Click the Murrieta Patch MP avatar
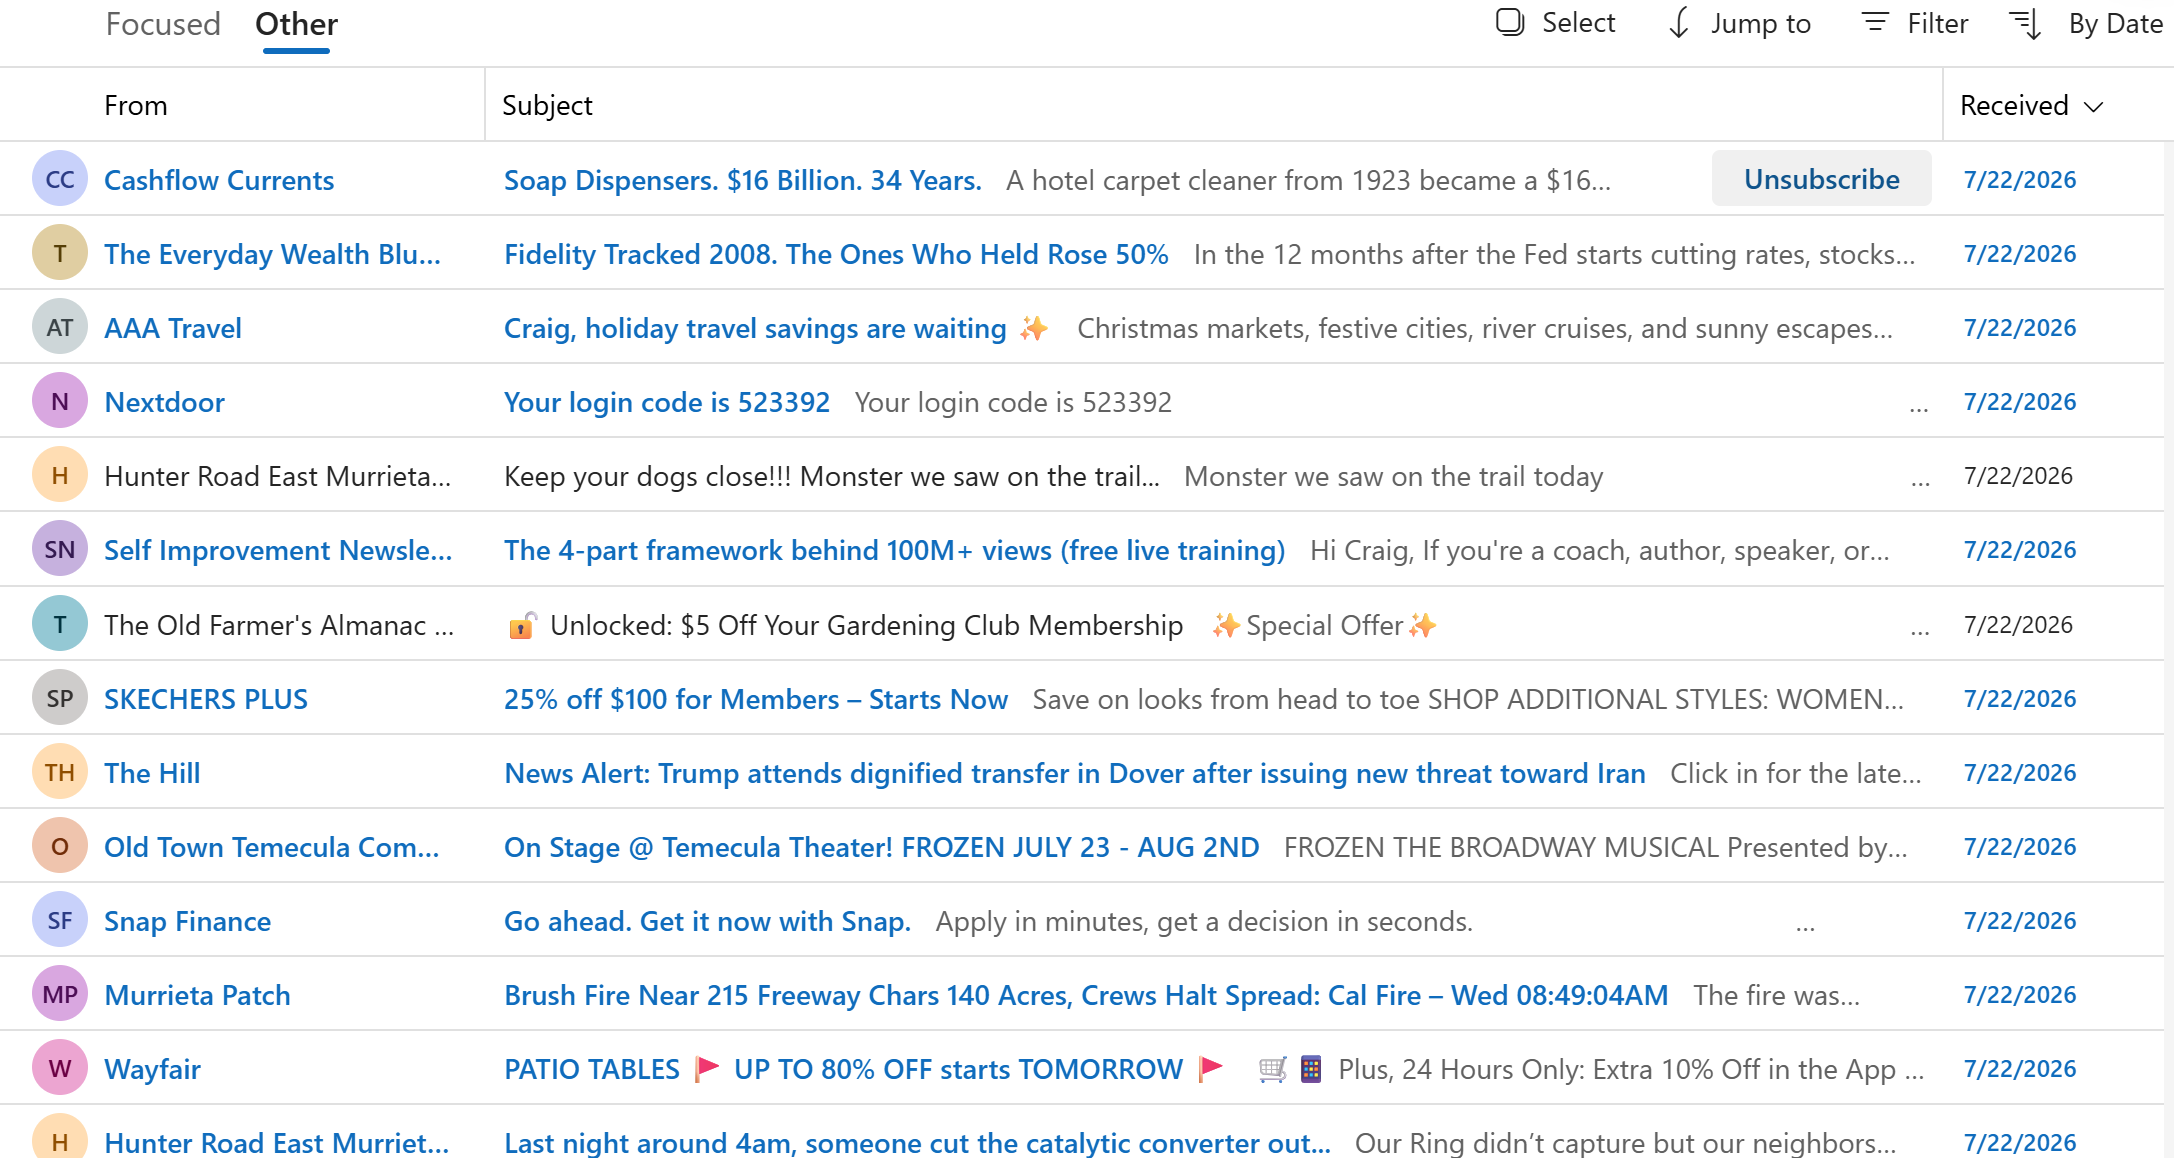This screenshot has height=1158, width=2174. (60, 995)
